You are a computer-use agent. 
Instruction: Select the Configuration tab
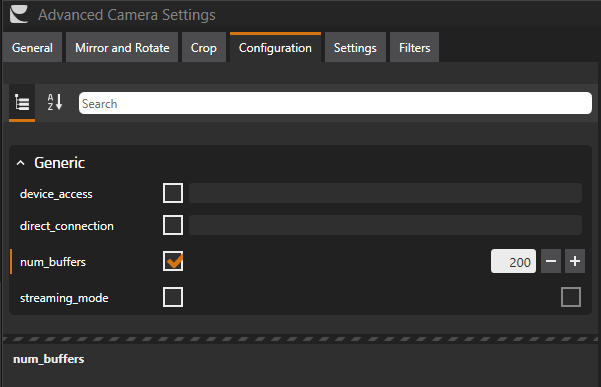click(275, 48)
